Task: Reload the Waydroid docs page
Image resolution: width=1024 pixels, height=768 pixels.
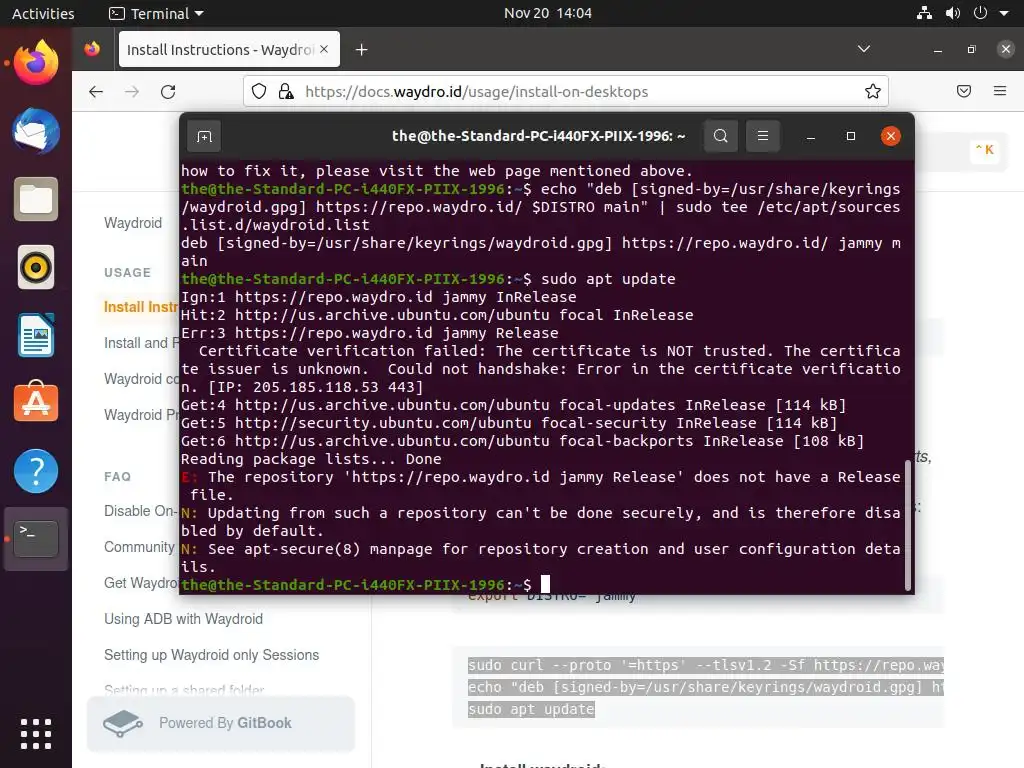Action: click(168, 91)
